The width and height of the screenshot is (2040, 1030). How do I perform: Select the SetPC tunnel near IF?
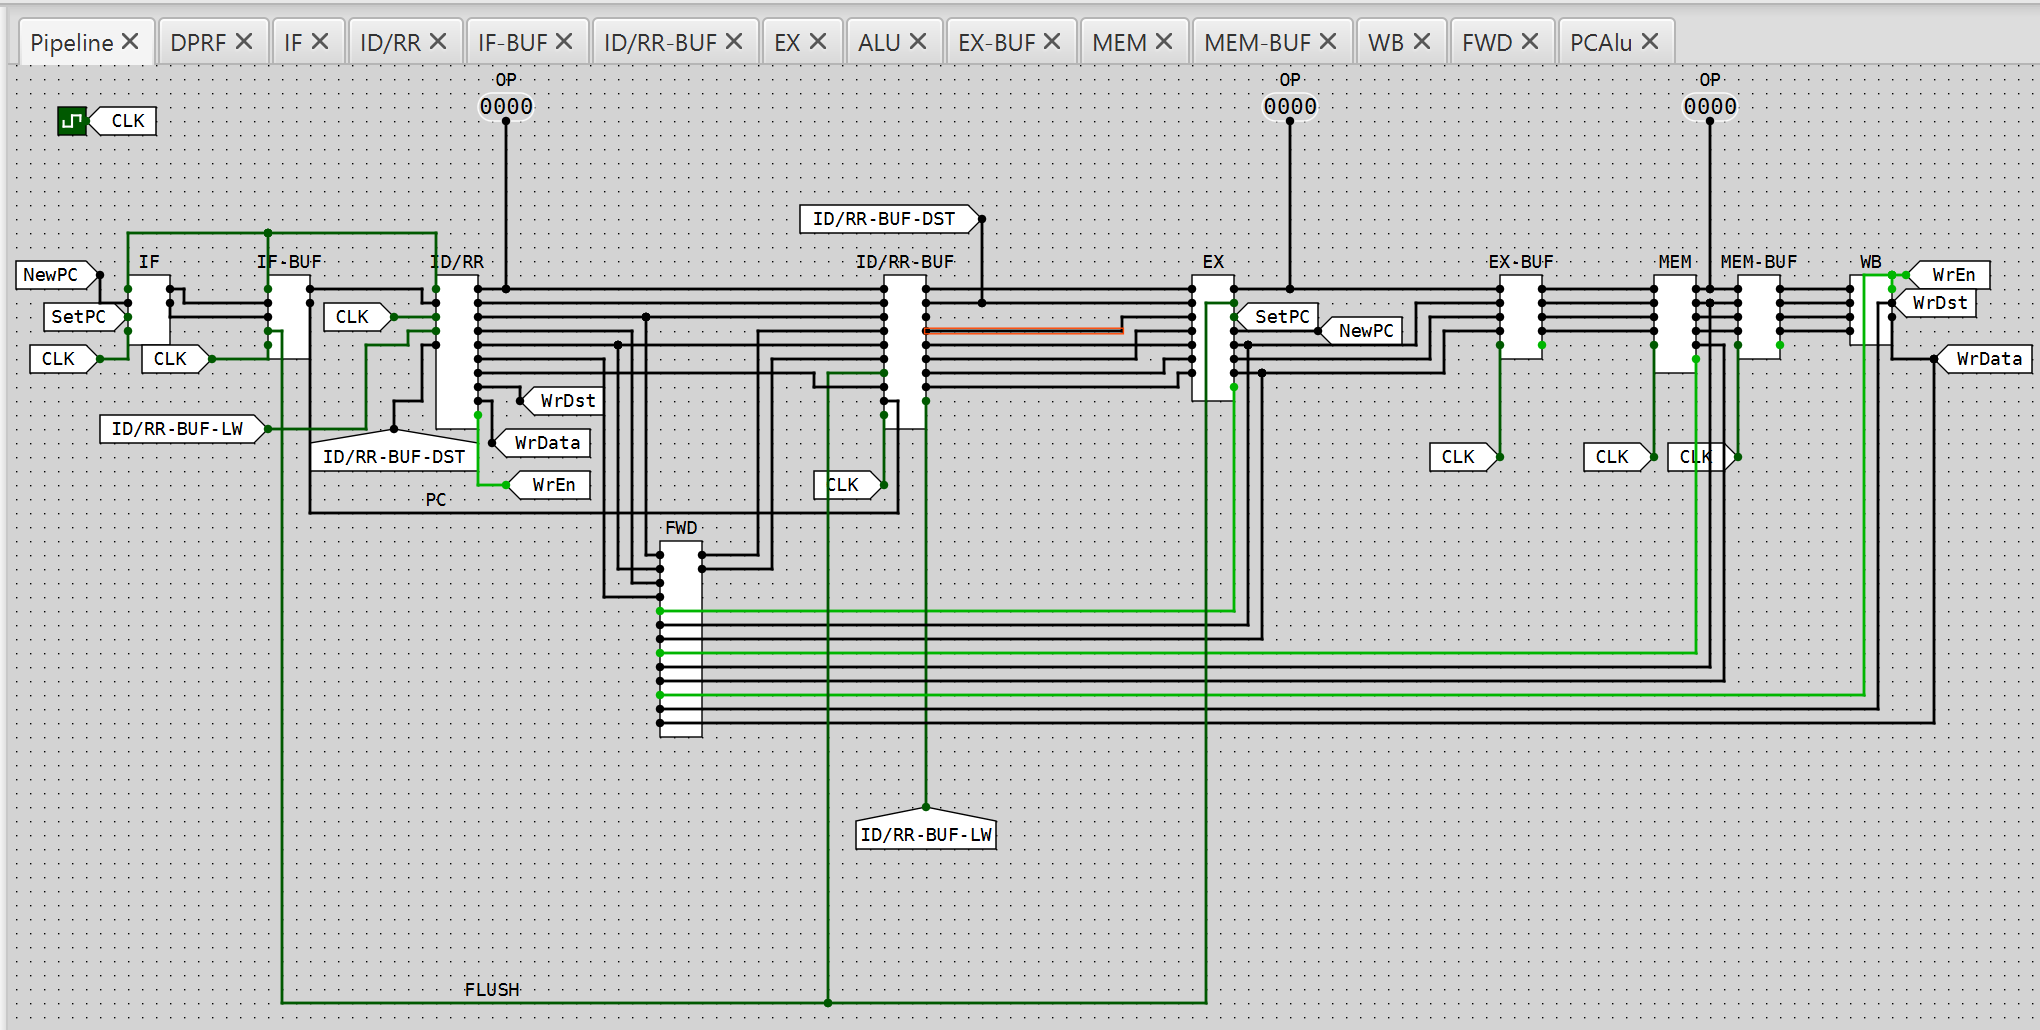click(x=85, y=317)
